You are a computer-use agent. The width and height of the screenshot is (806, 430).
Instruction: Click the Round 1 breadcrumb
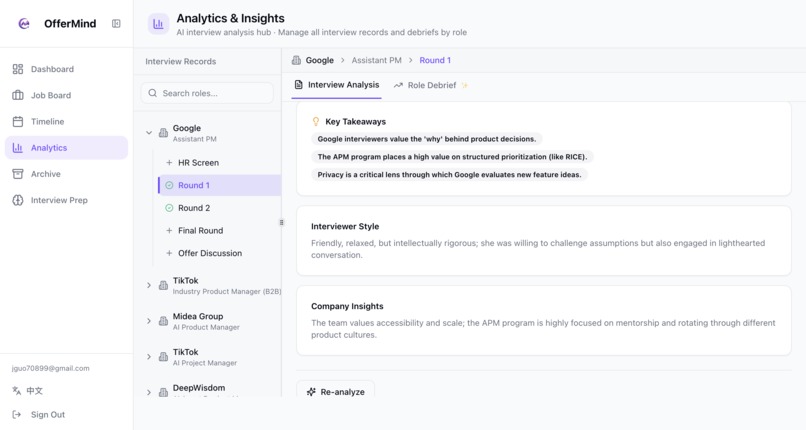pyautogui.click(x=435, y=60)
